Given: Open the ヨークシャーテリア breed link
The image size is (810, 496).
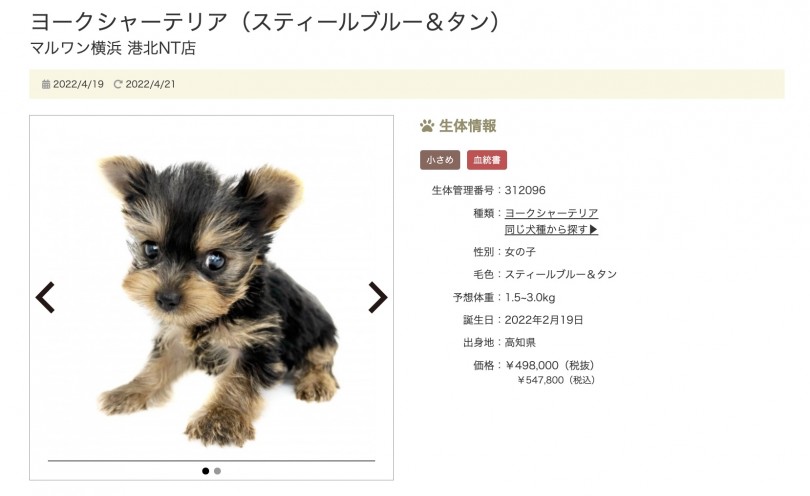Looking at the screenshot, I should (551, 213).
